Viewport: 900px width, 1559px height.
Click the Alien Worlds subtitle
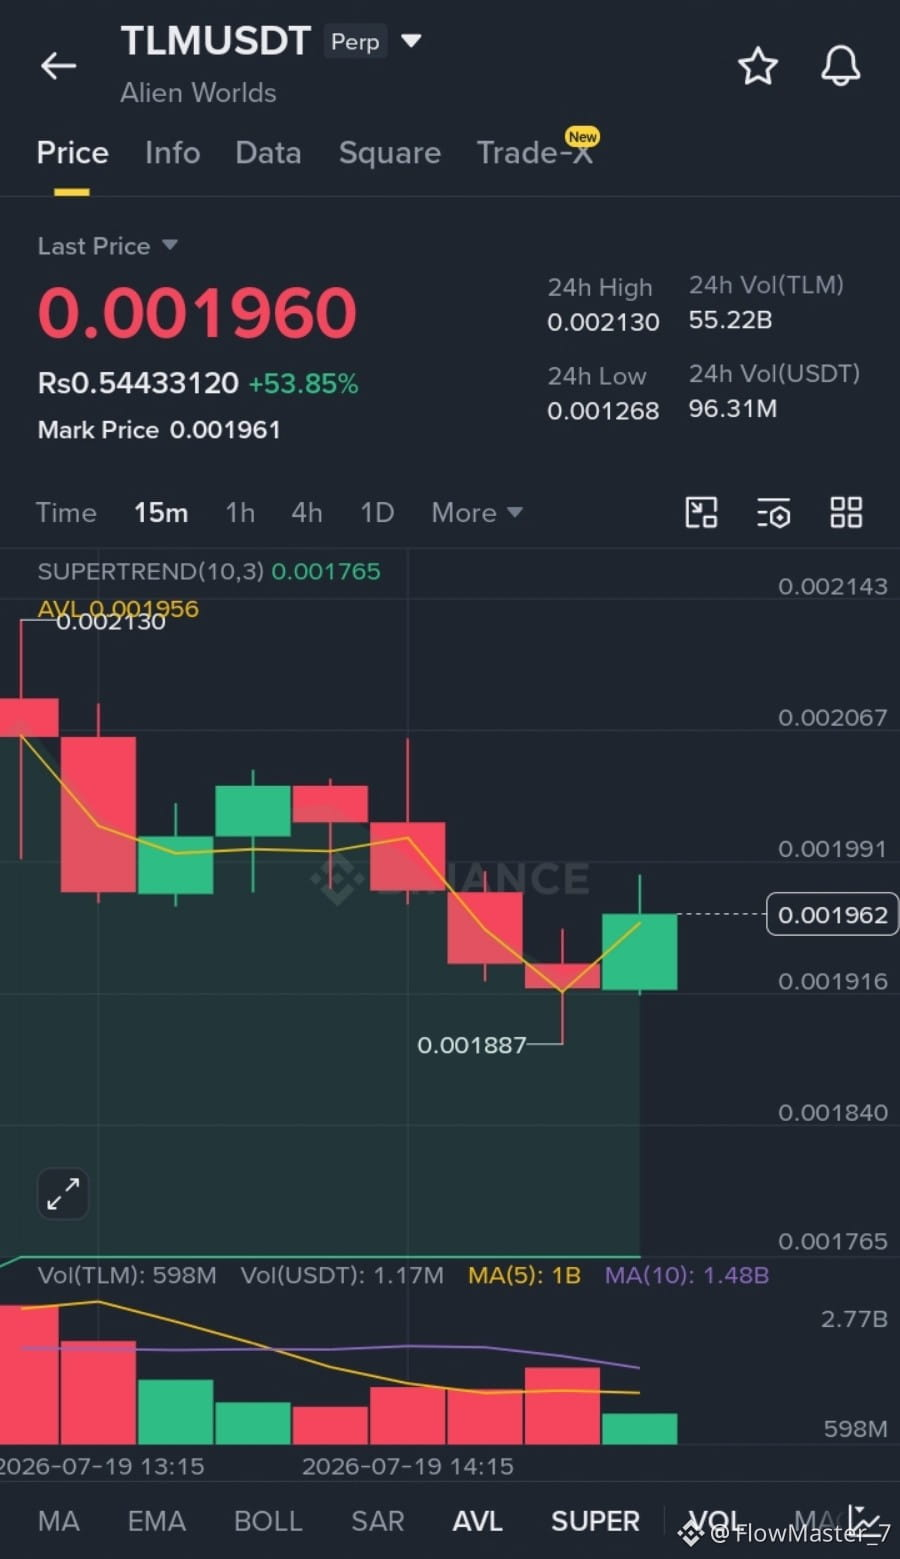coord(198,93)
